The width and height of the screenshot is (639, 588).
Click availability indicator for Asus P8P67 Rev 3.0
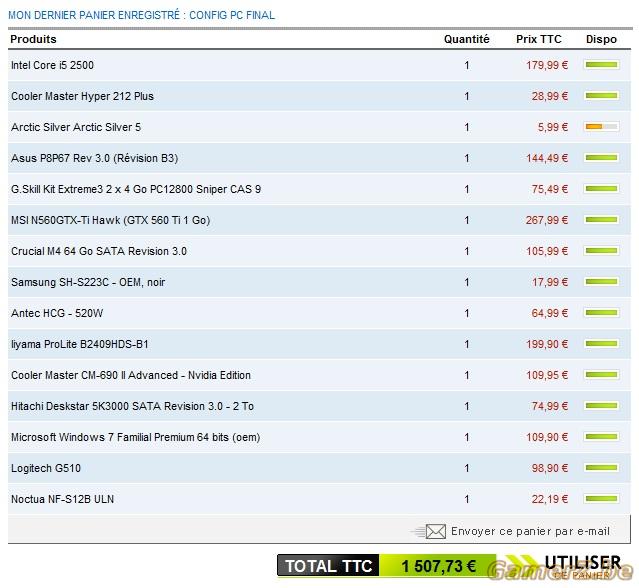[x=602, y=158]
